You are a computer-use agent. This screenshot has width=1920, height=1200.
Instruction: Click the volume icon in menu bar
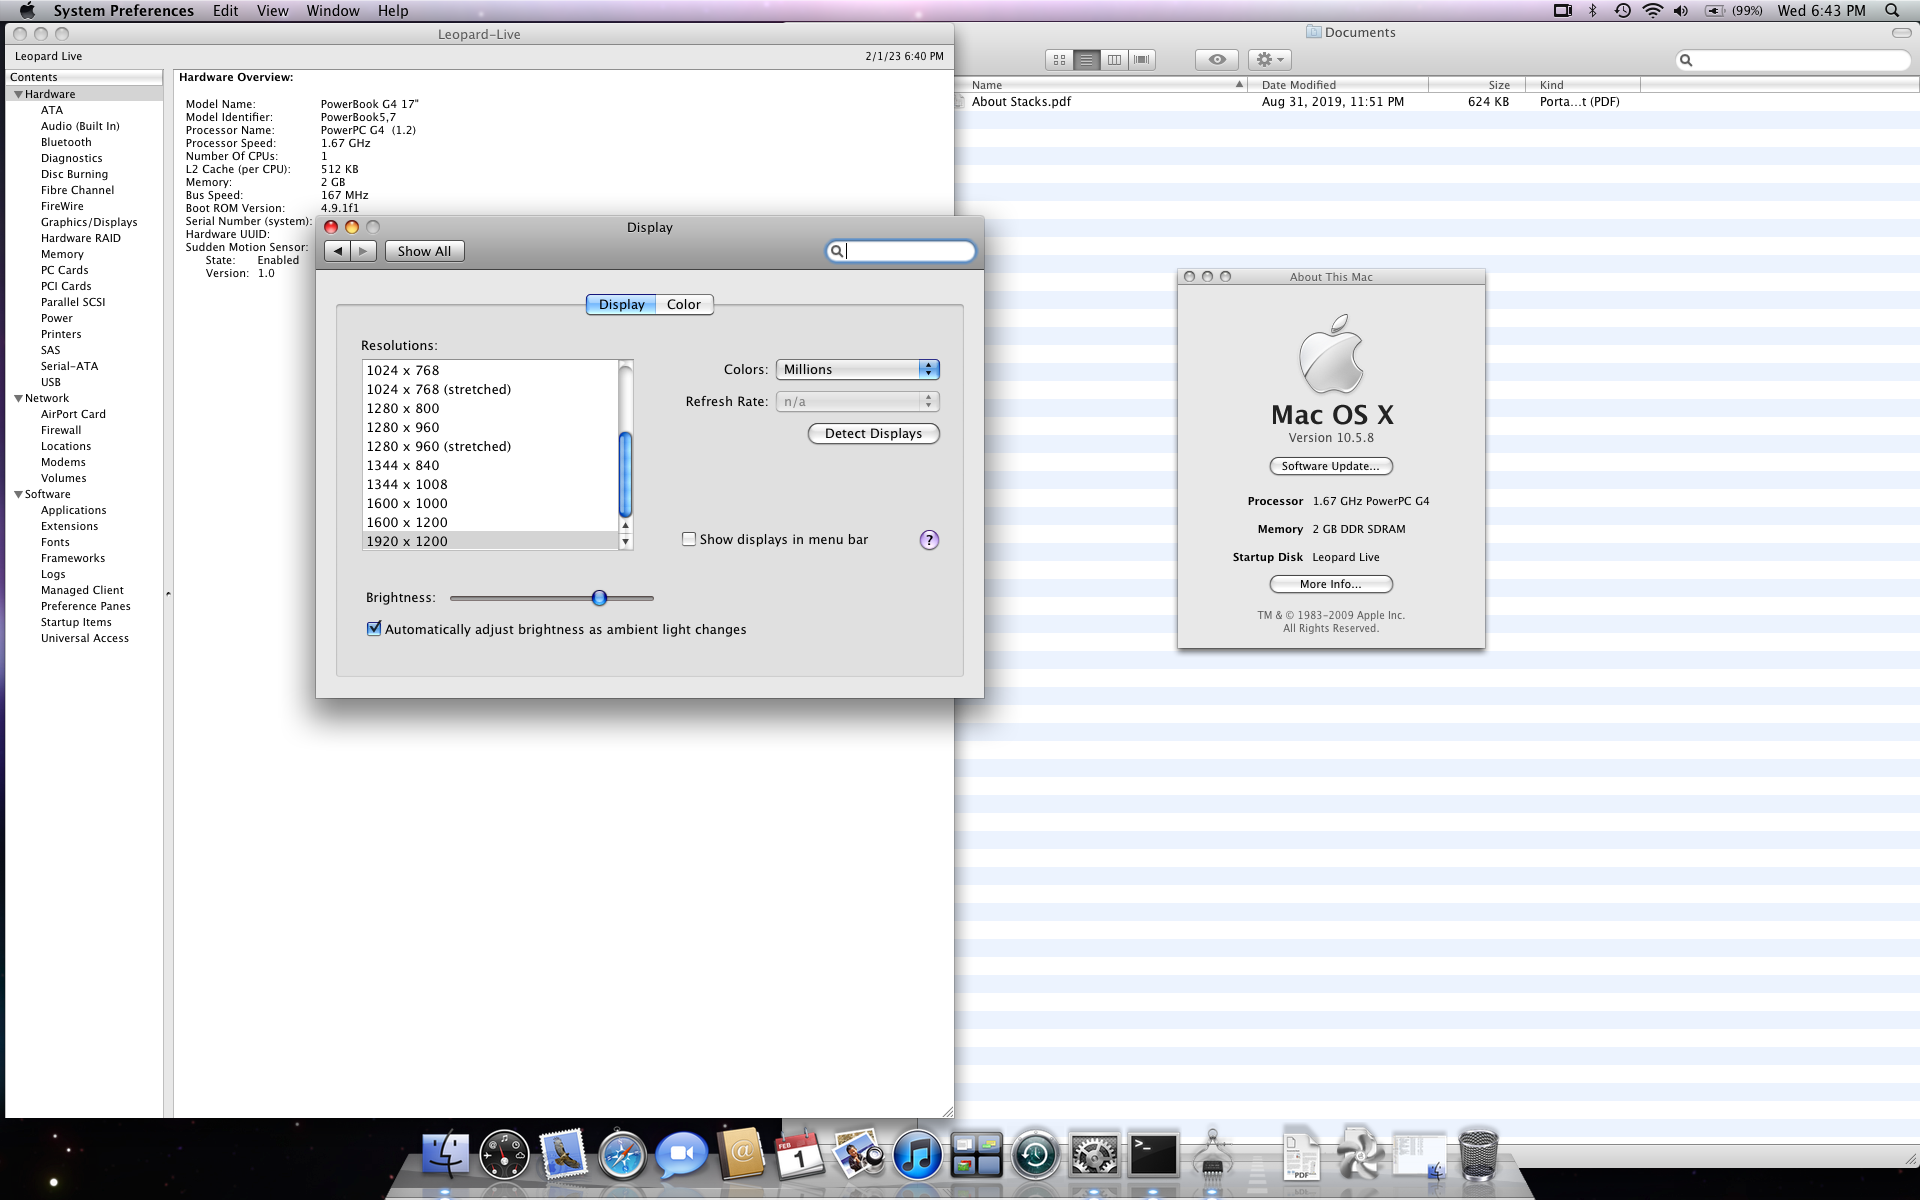coord(1681,10)
